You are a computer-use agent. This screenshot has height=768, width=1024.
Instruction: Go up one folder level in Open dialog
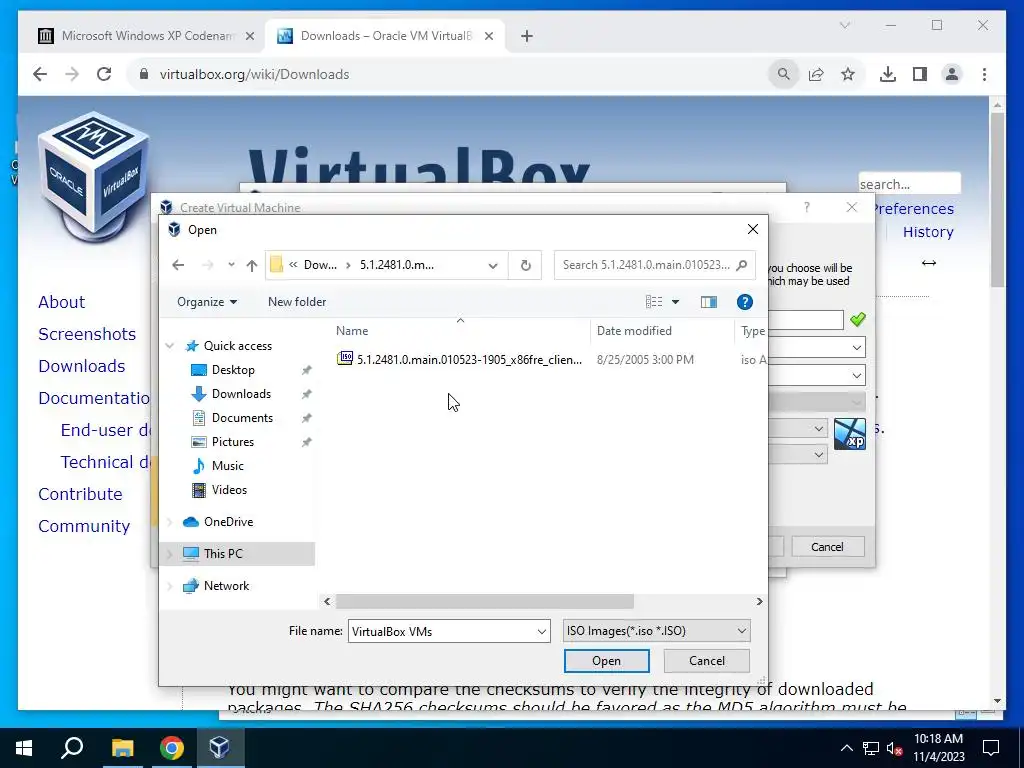pos(252,265)
